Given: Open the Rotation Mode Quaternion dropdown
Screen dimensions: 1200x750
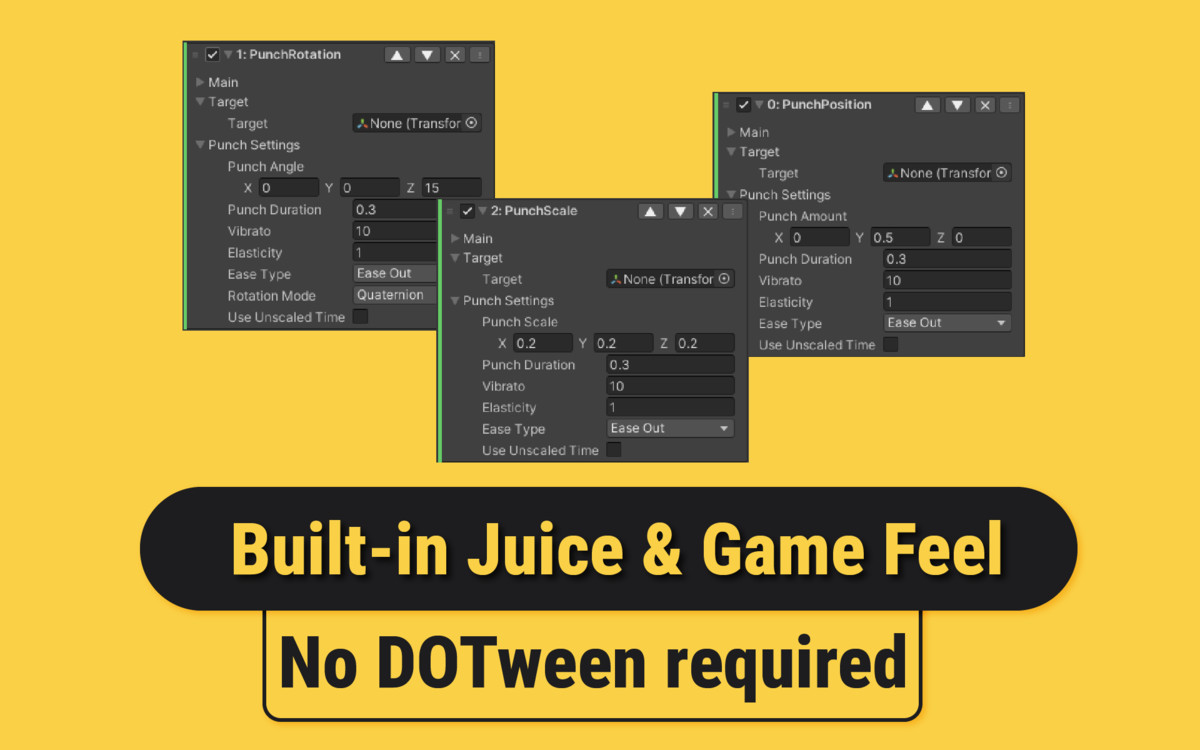Looking at the screenshot, I should [x=396, y=295].
